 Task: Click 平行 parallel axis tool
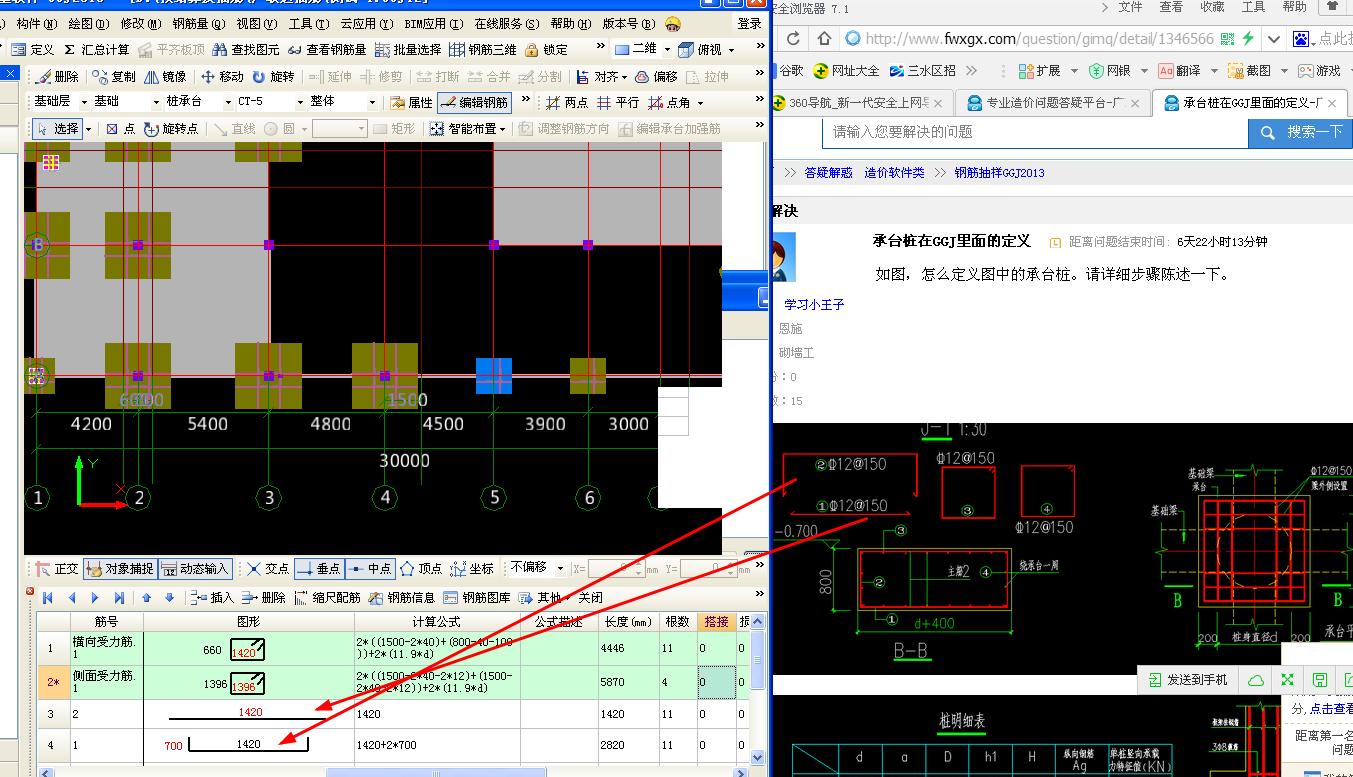point(618,102)
